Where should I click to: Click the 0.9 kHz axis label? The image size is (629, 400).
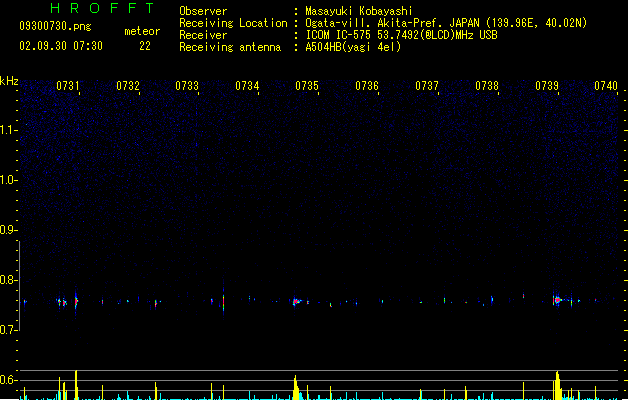[8, 230]
